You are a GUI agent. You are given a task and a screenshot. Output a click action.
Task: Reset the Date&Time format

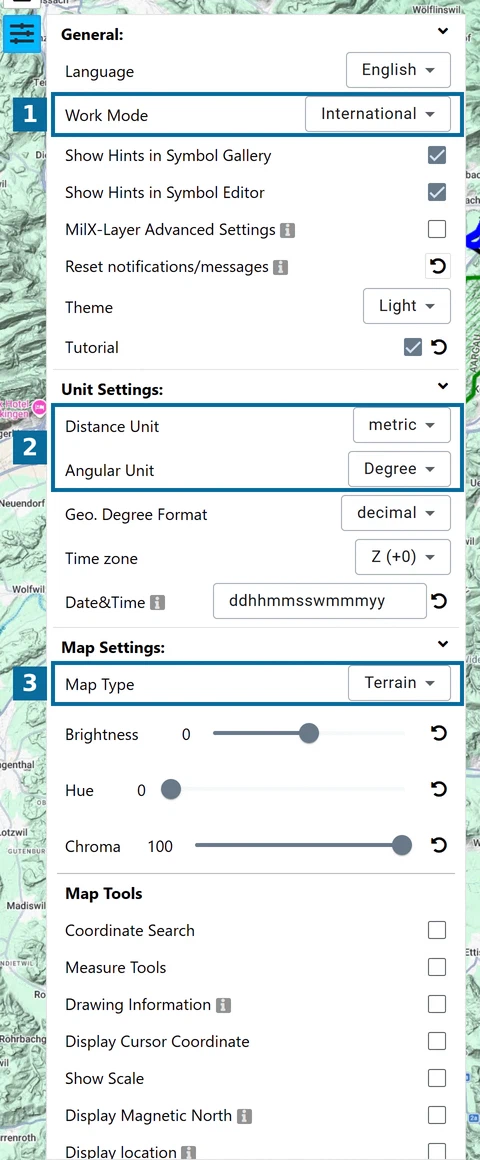439,601
